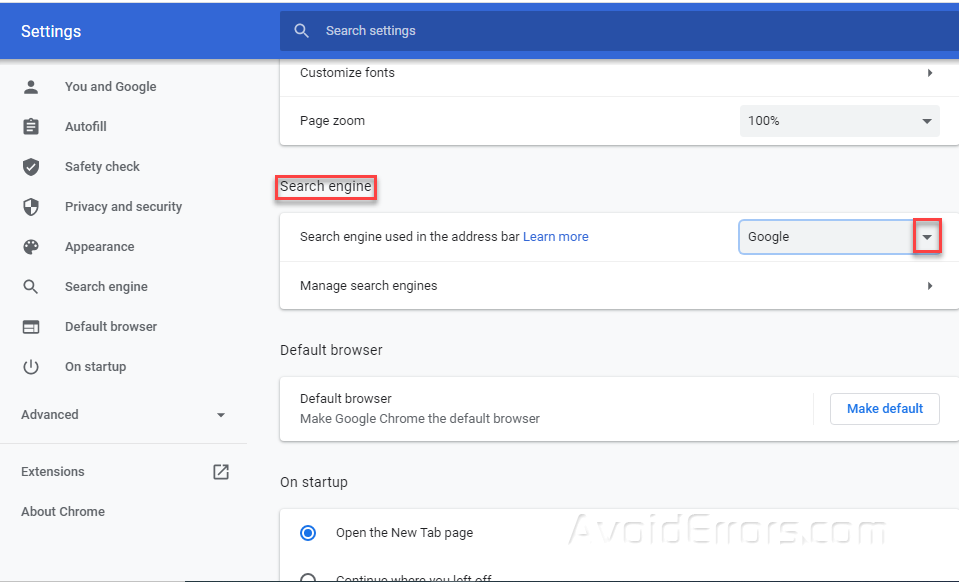Open Manage search engines arrow
959x582 pixels.
pos(929,286)
